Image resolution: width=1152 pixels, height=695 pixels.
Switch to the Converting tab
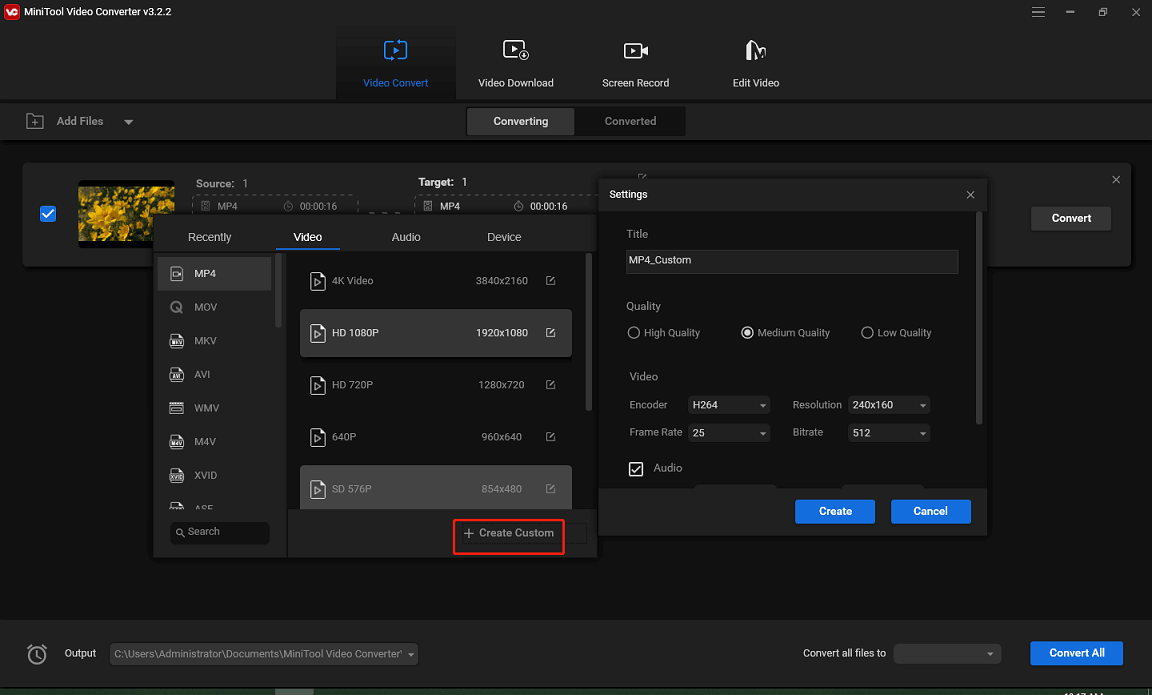coord(520,121)
